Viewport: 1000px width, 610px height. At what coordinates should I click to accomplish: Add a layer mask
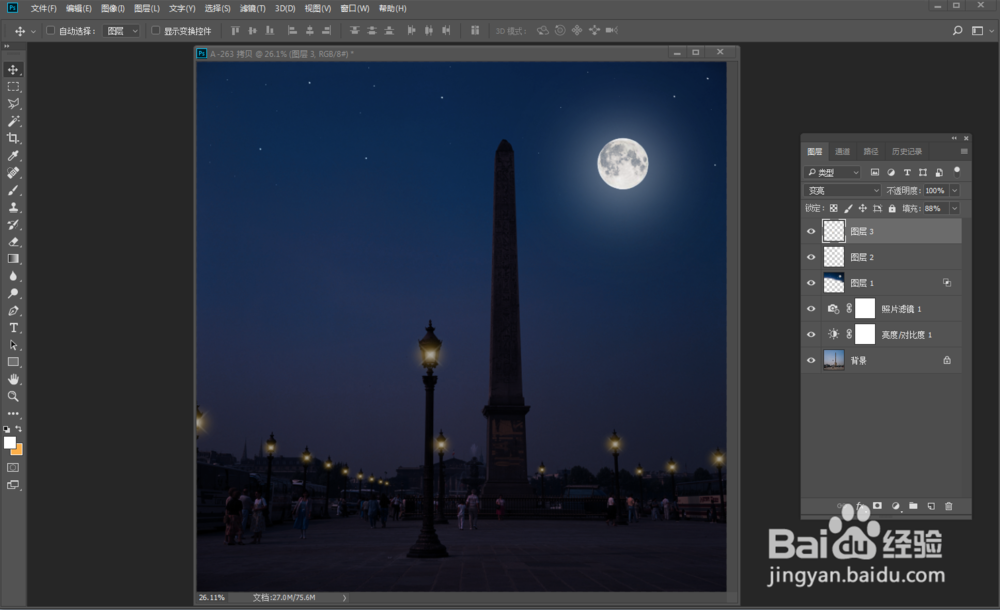click(878, 505)
